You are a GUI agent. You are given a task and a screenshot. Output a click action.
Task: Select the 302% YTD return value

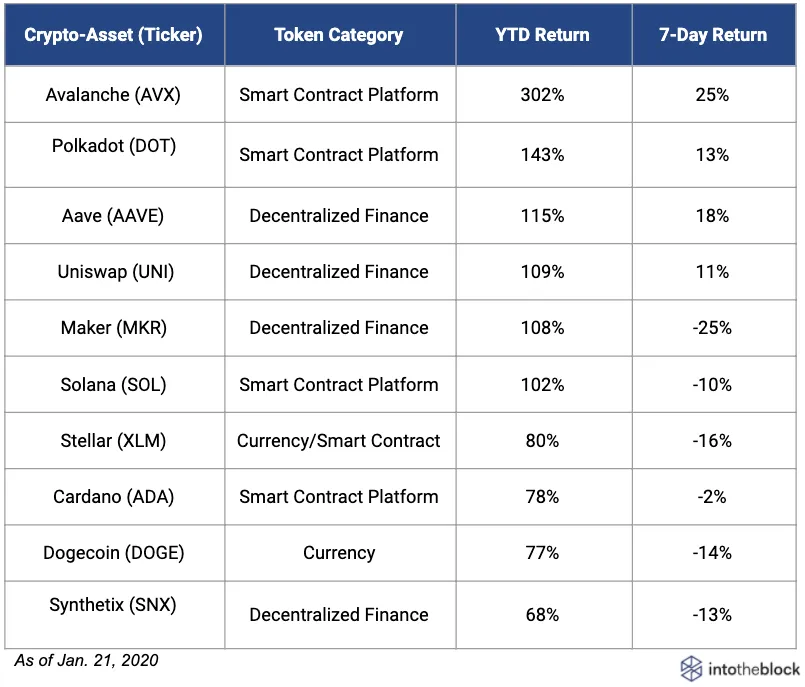pos(543,94)
